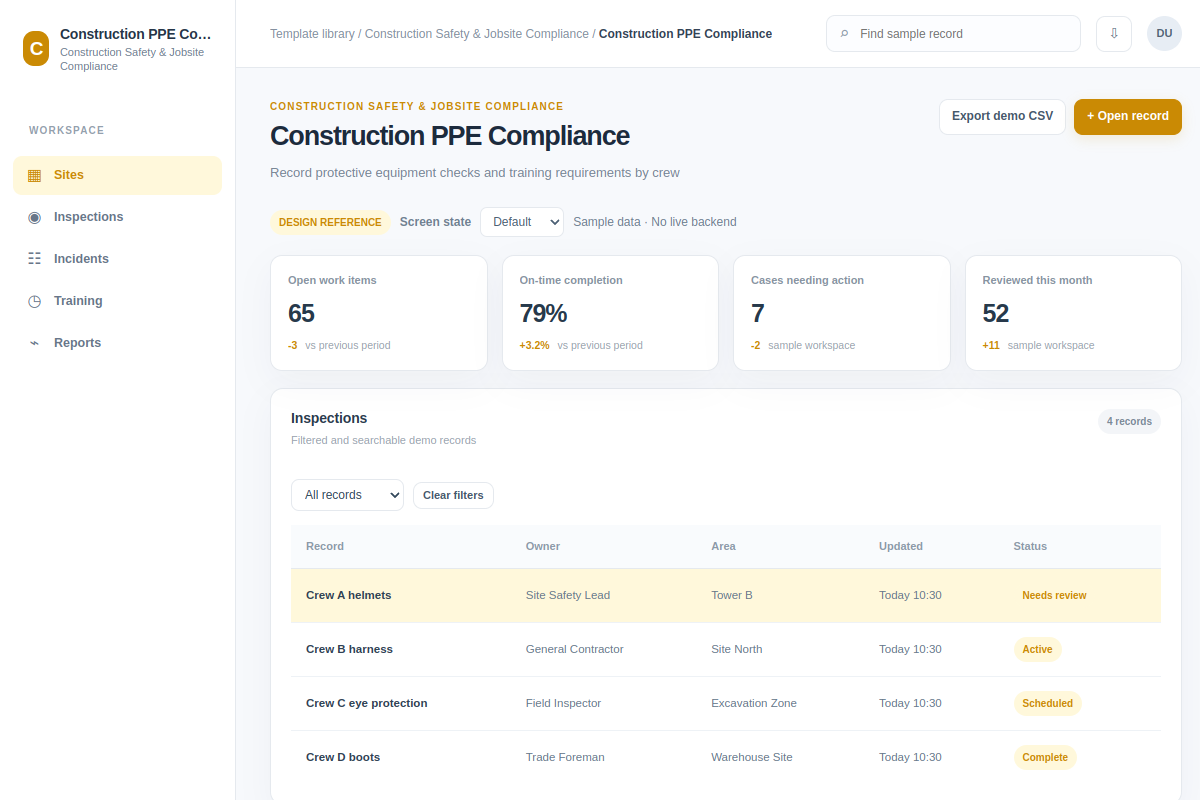This screenshot has height=800, width=1200.
Task: Click the Updated column header
Action: tap(901, 546)
